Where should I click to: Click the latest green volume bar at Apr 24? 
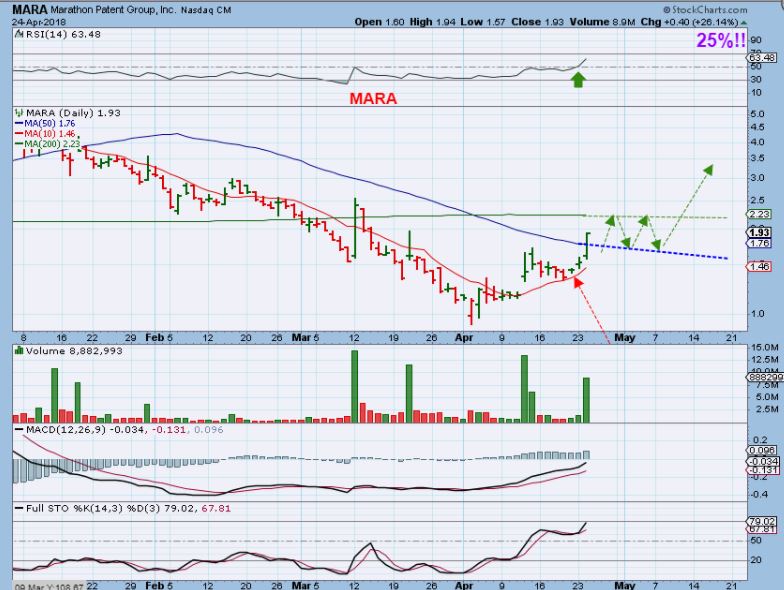pyautogui.click(x=586, y=400)
